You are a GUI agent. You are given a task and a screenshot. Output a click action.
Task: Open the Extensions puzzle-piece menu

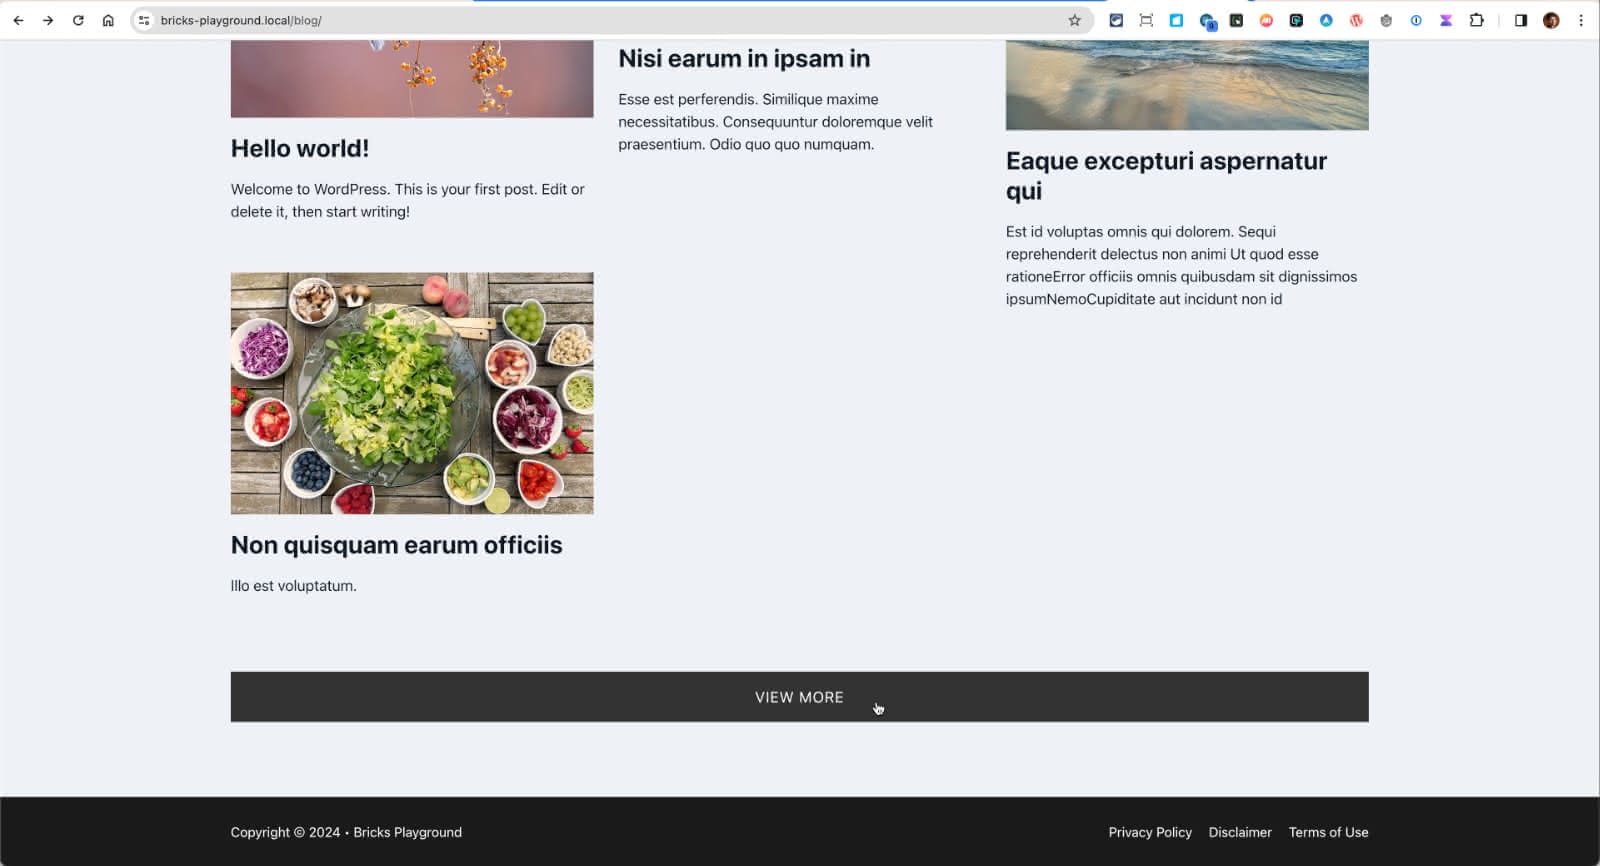pos(1476,20)
